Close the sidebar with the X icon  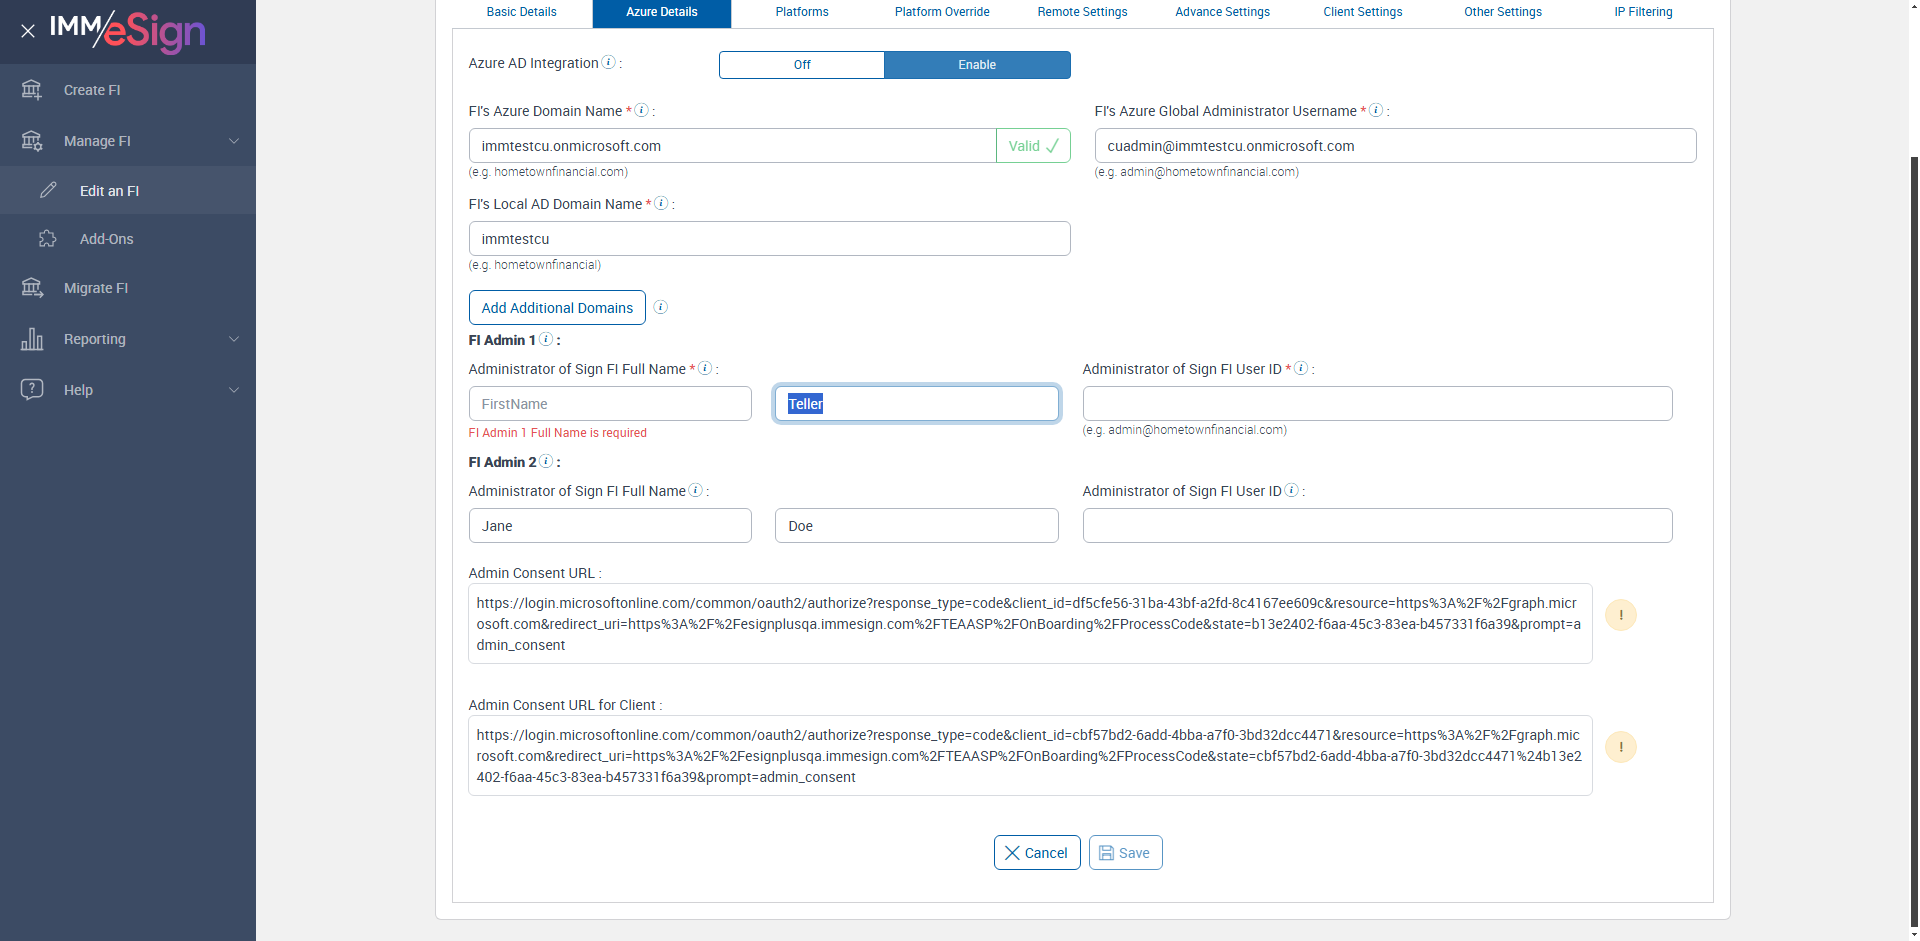pyautogui.click(x=28, y=31)
